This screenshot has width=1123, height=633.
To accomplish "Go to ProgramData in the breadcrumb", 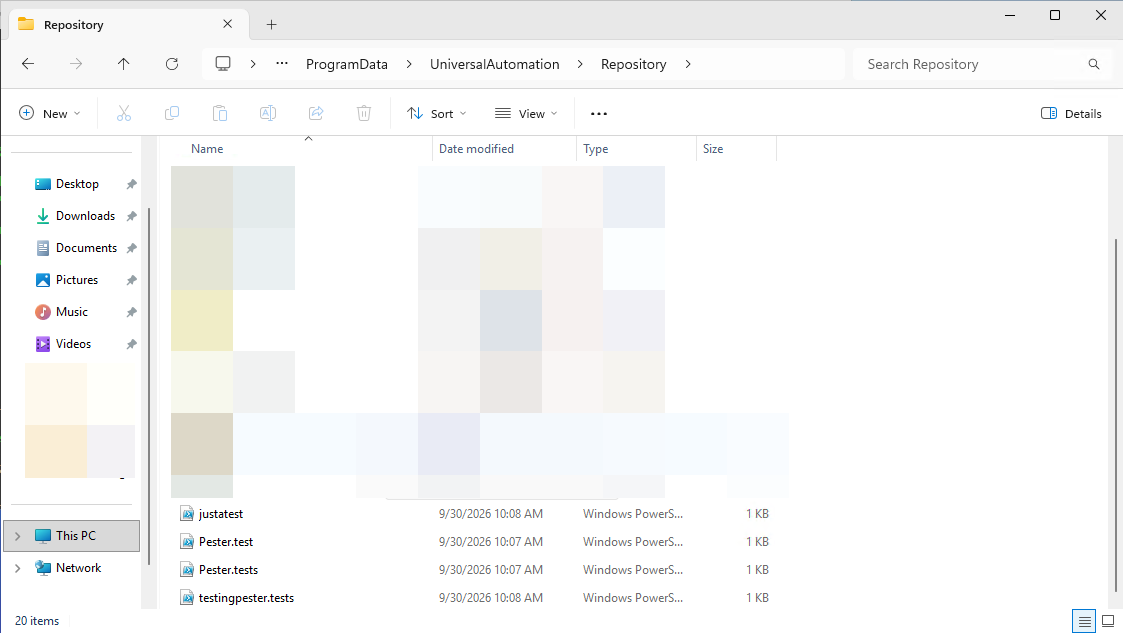I will tap(347, 64).
